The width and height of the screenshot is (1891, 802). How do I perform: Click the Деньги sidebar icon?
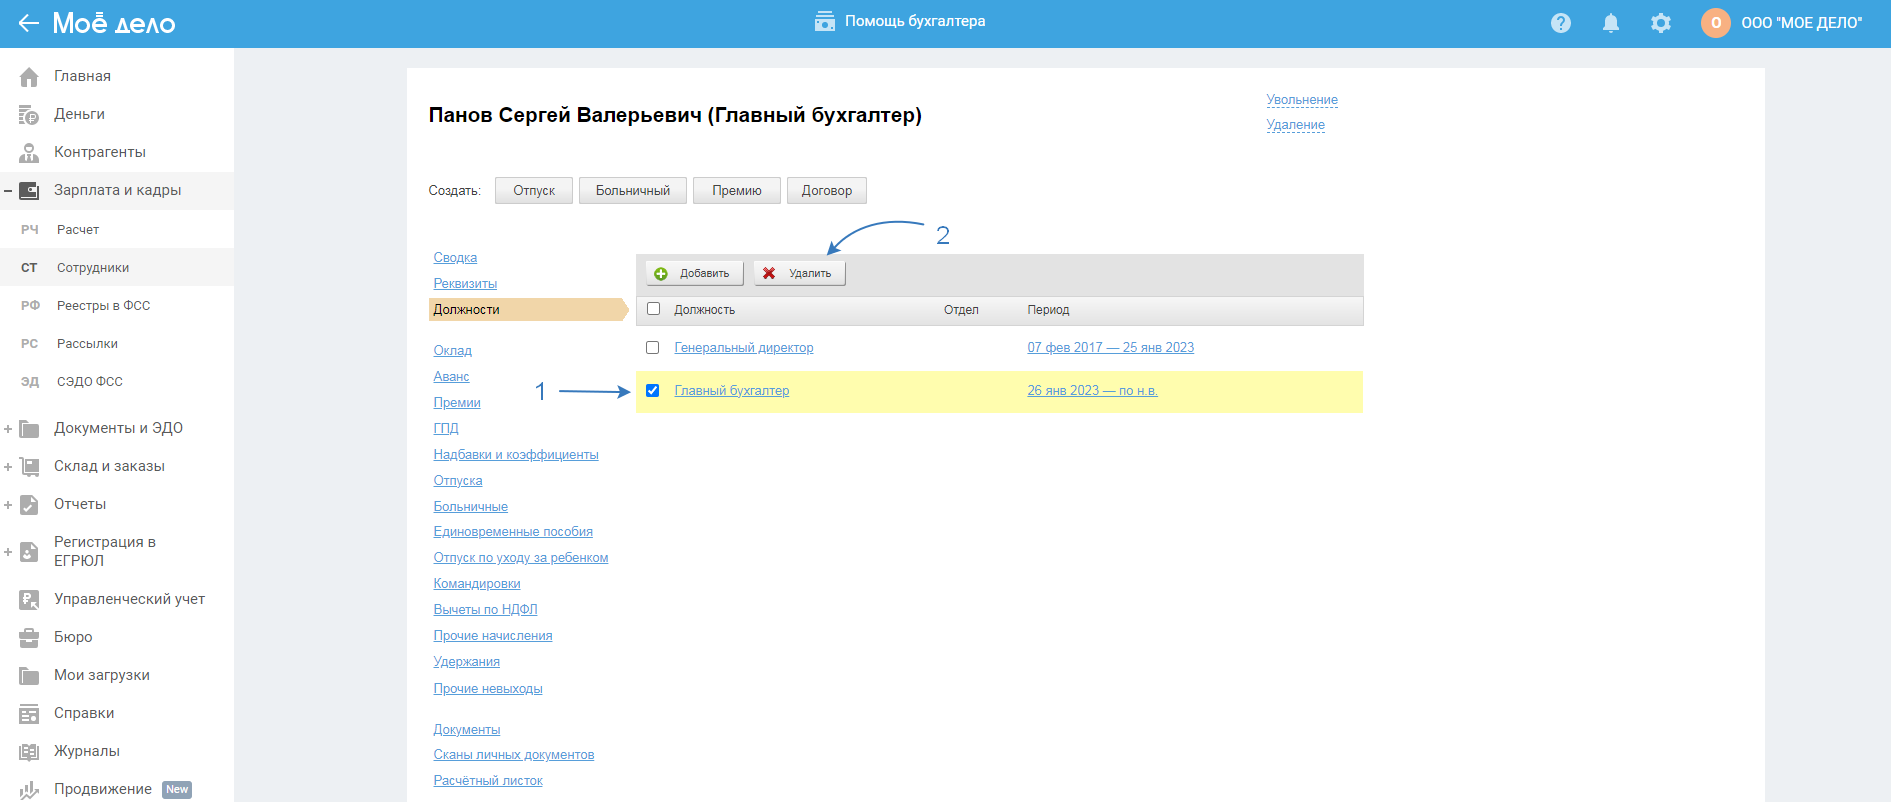[x=29, y=115]
